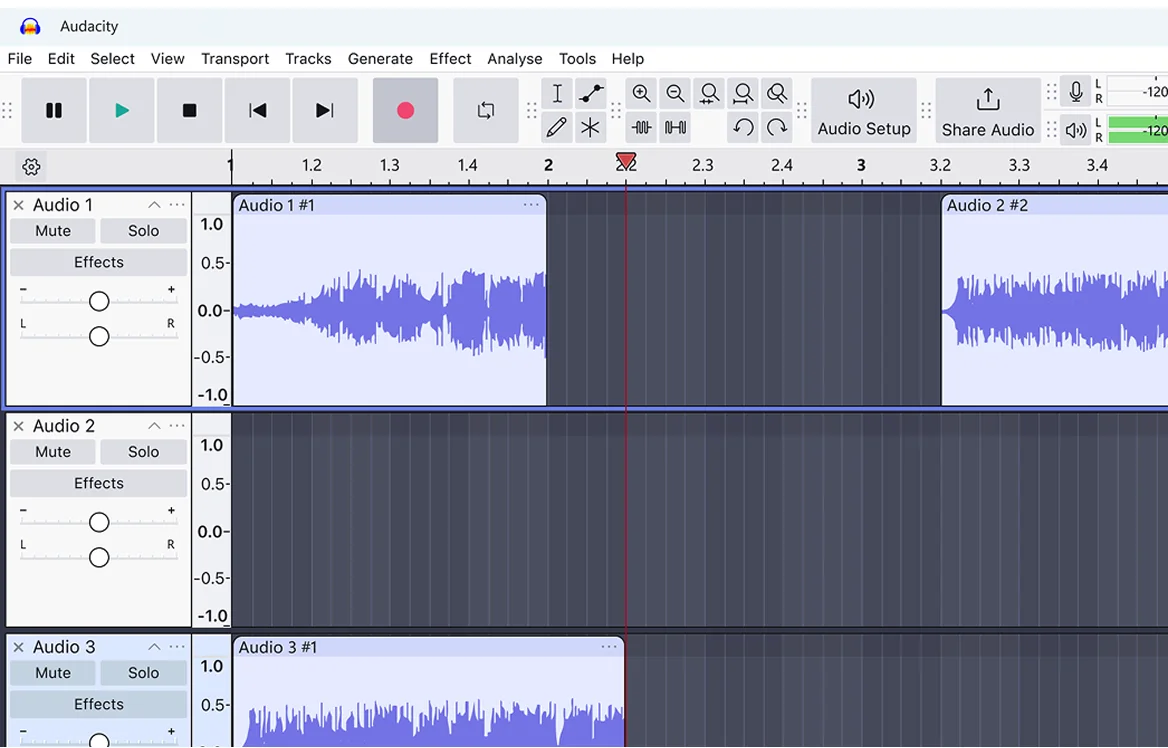Solo the Audio 2 track
The width and height of the screenshot is (1168, 748).
click(x=143, y=451)
